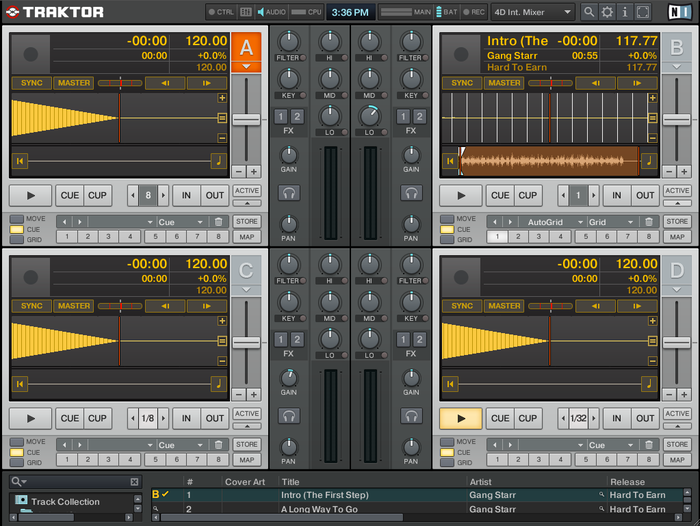Screen dimensions: 700x526
Task: Open the 4D Int. Mixer layout dropdown
Action: pos(533,12)
